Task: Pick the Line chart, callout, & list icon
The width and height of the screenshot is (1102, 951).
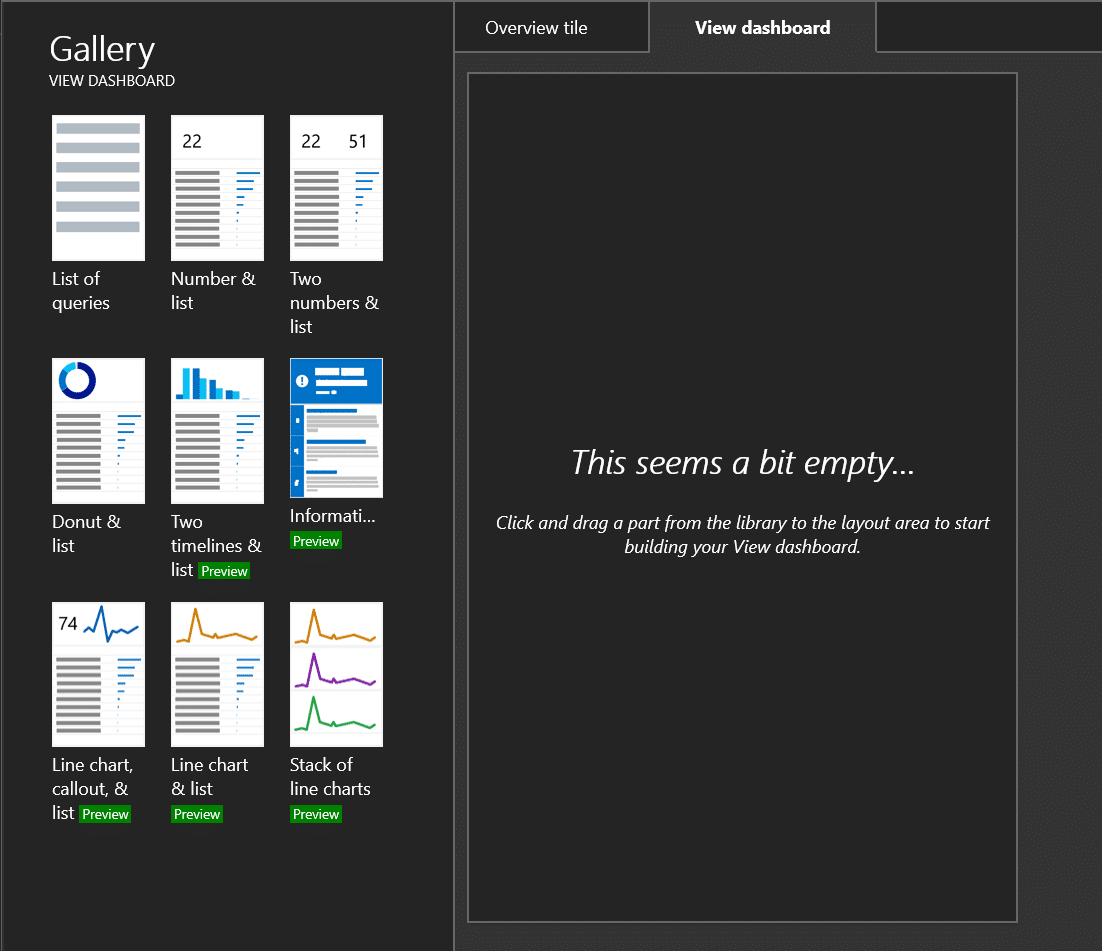Action: pos(98,674)
